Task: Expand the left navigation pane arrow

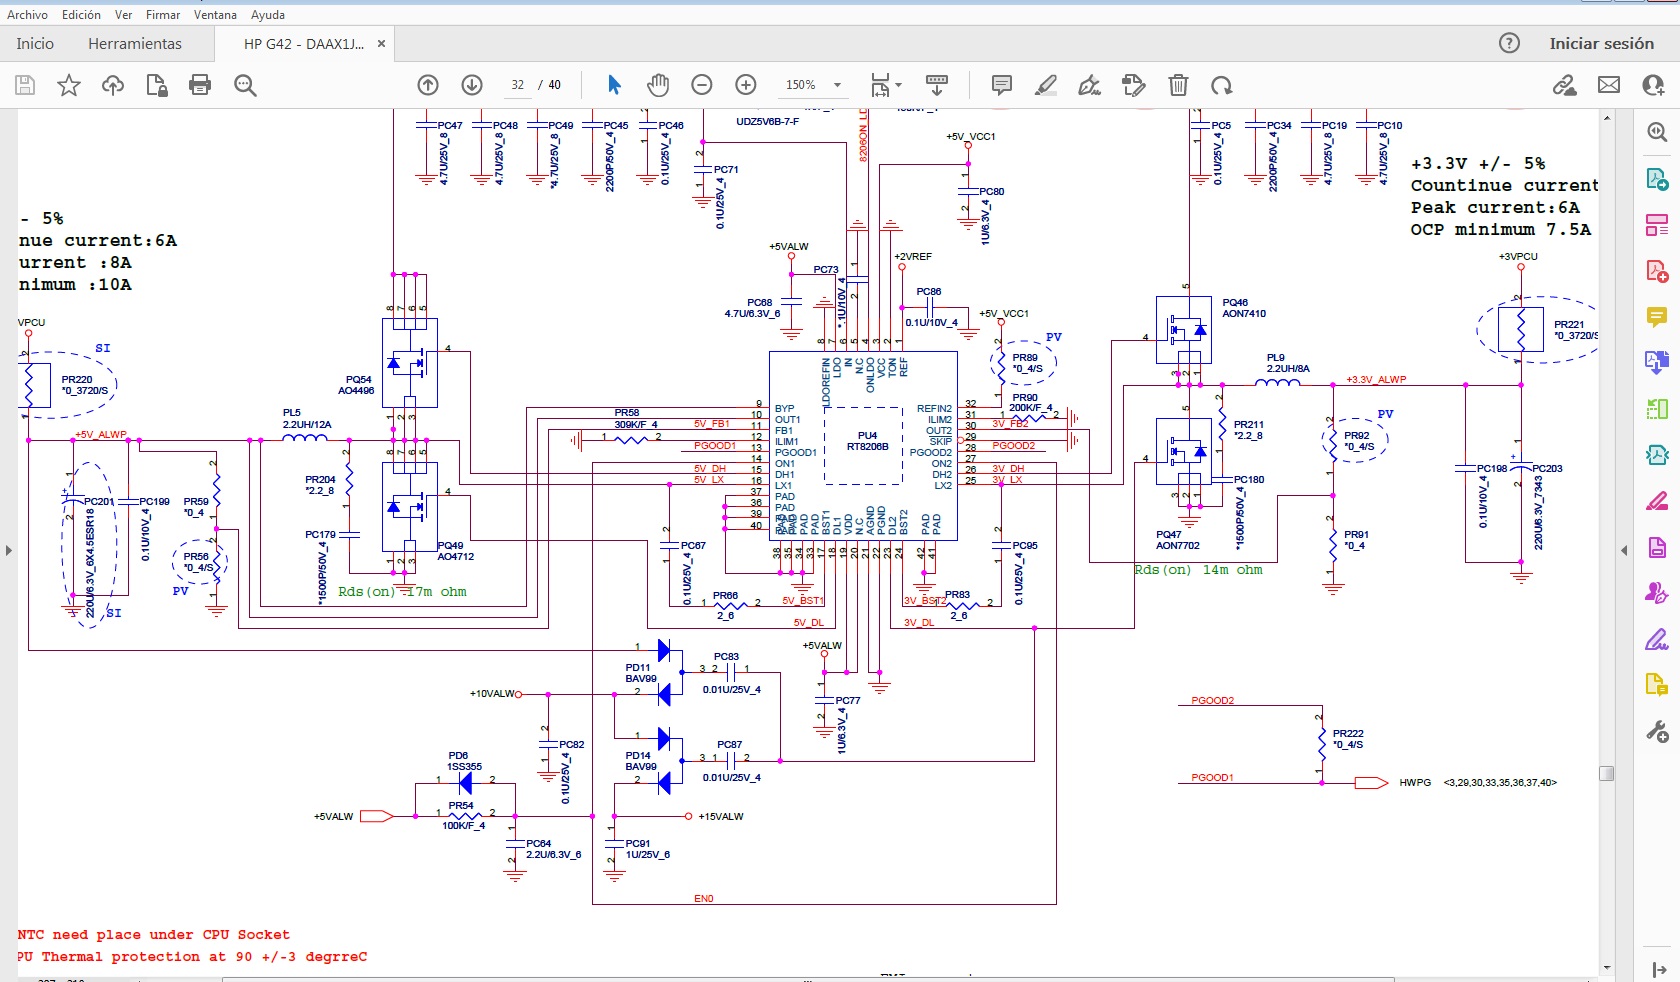Action: point(8,550)
